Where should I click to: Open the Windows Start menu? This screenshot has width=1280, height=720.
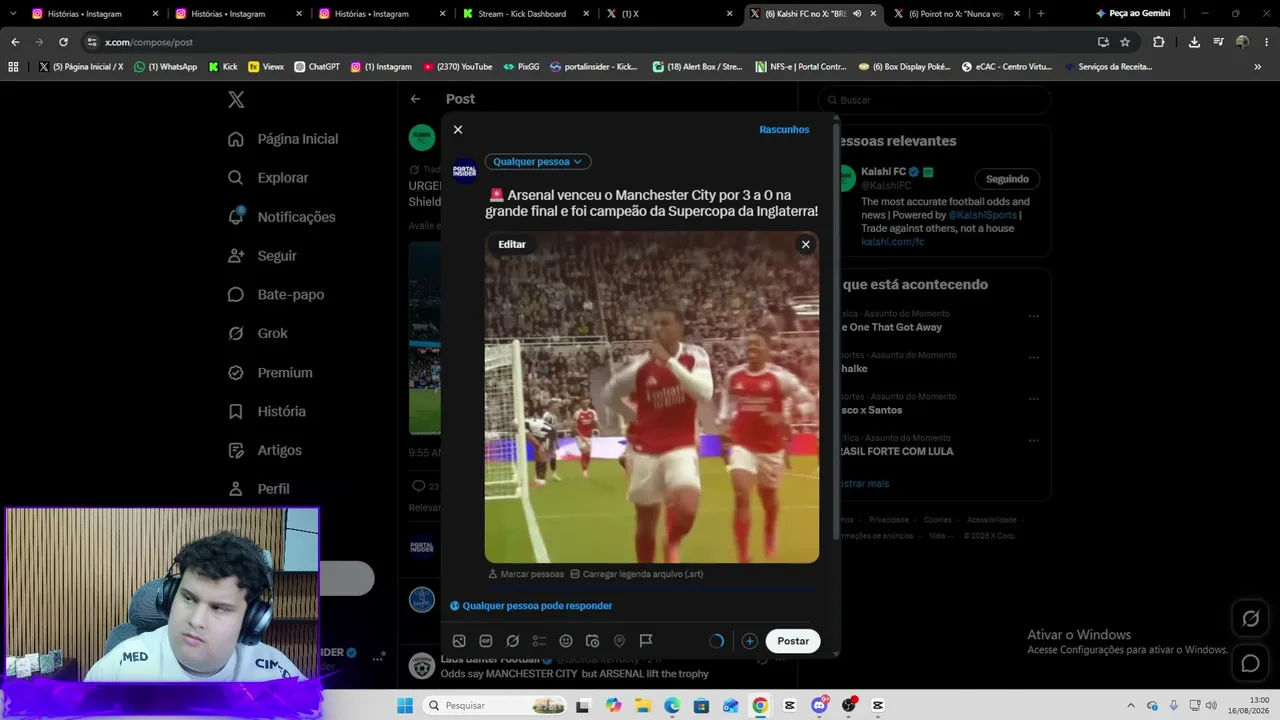(404, 706)
